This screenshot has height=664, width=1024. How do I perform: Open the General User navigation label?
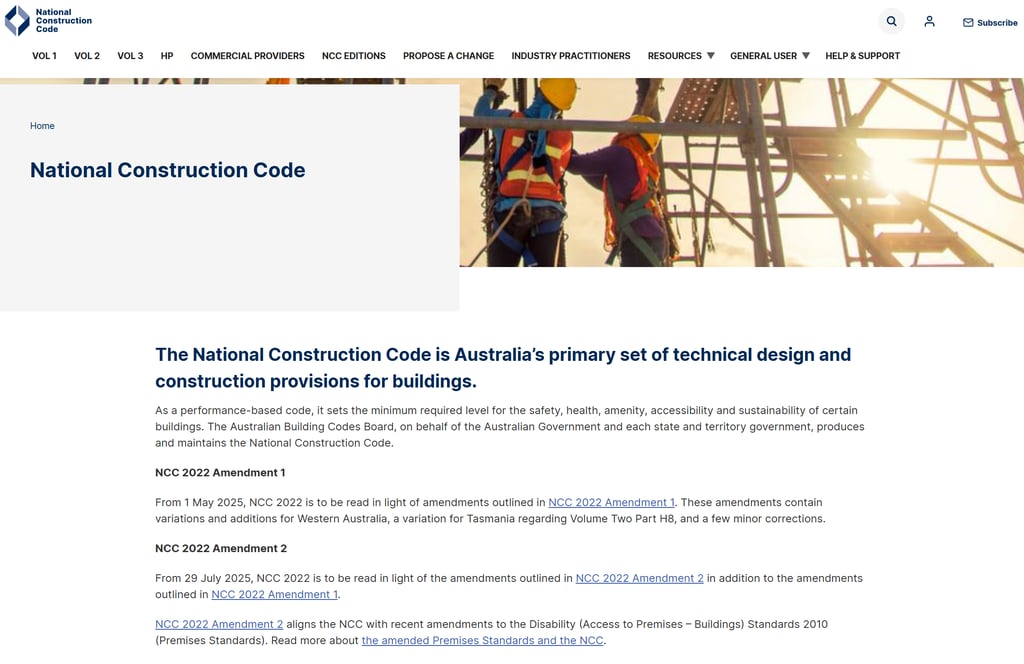pos(763,55)
